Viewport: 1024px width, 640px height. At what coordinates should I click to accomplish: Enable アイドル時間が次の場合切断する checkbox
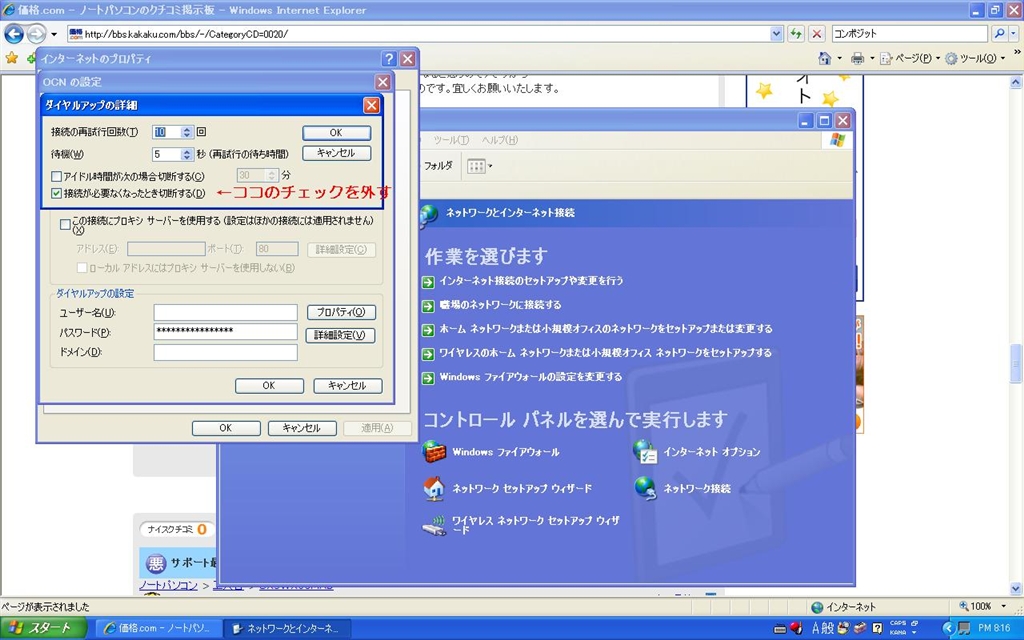point(56,176)
